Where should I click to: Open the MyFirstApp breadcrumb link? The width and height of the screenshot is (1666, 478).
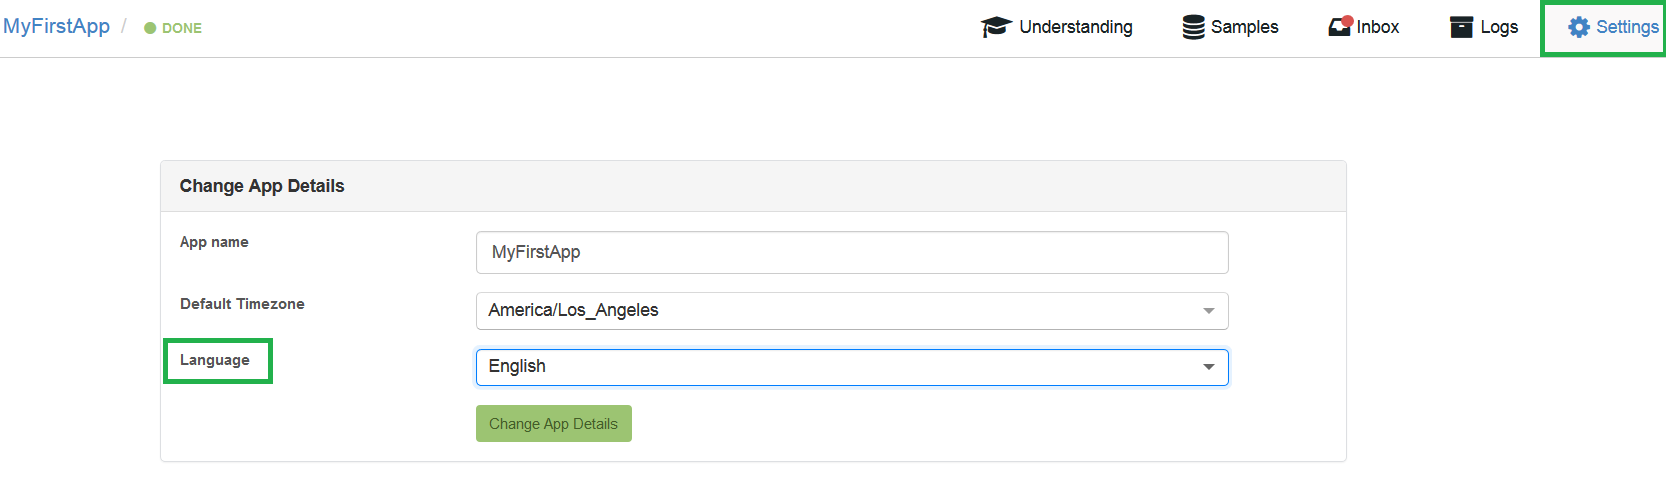coord(56,26)
